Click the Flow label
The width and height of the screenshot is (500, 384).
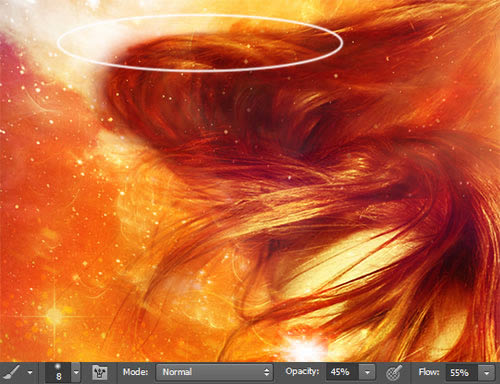429,372
